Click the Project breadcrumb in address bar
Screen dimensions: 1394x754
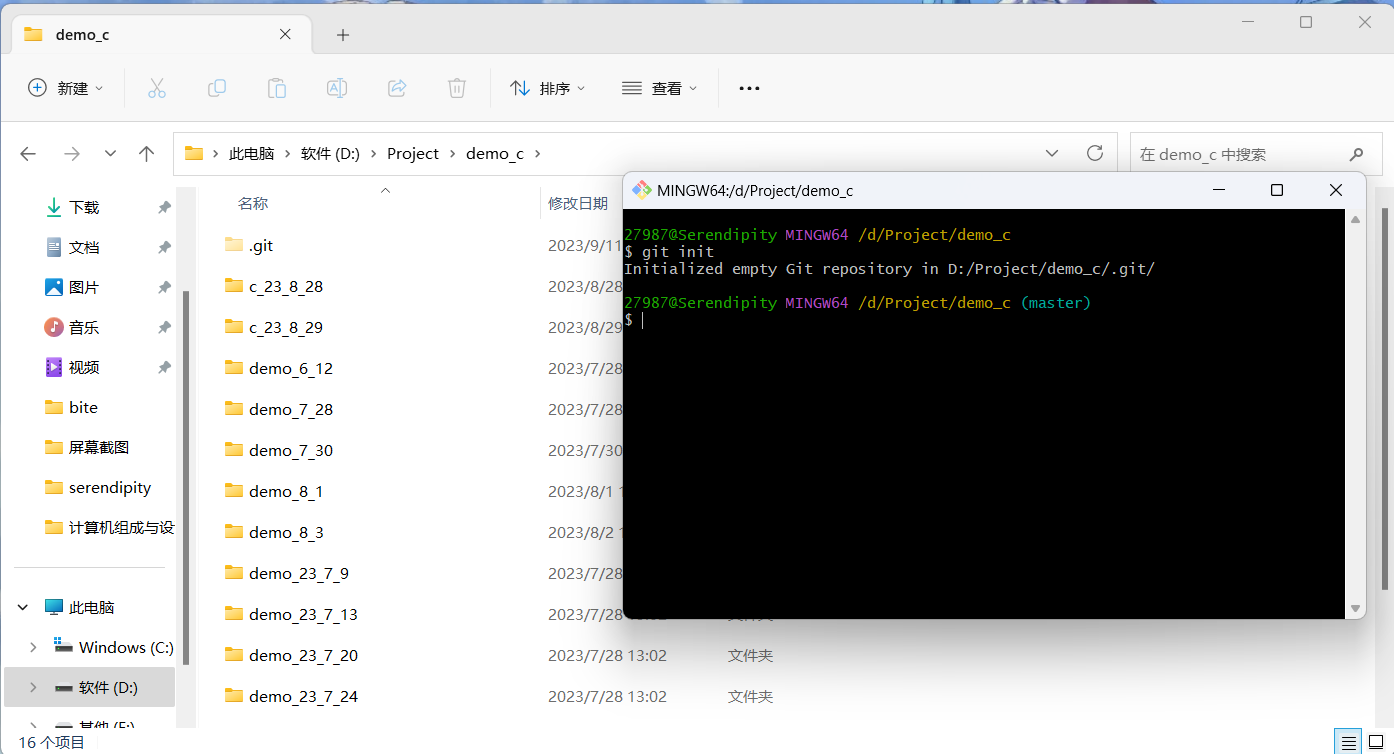pyautogui.click(x=413, y=153)
